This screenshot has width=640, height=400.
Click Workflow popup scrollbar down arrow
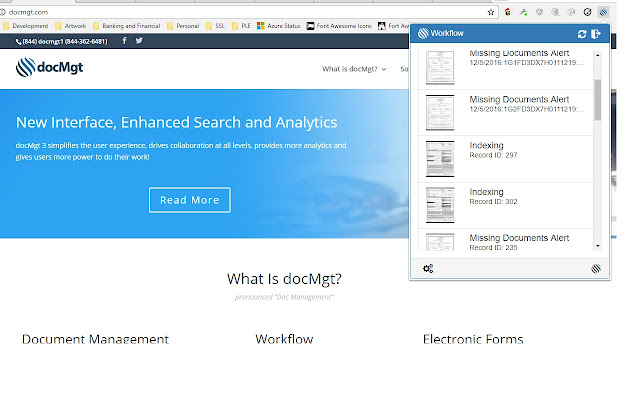(598, 246)
